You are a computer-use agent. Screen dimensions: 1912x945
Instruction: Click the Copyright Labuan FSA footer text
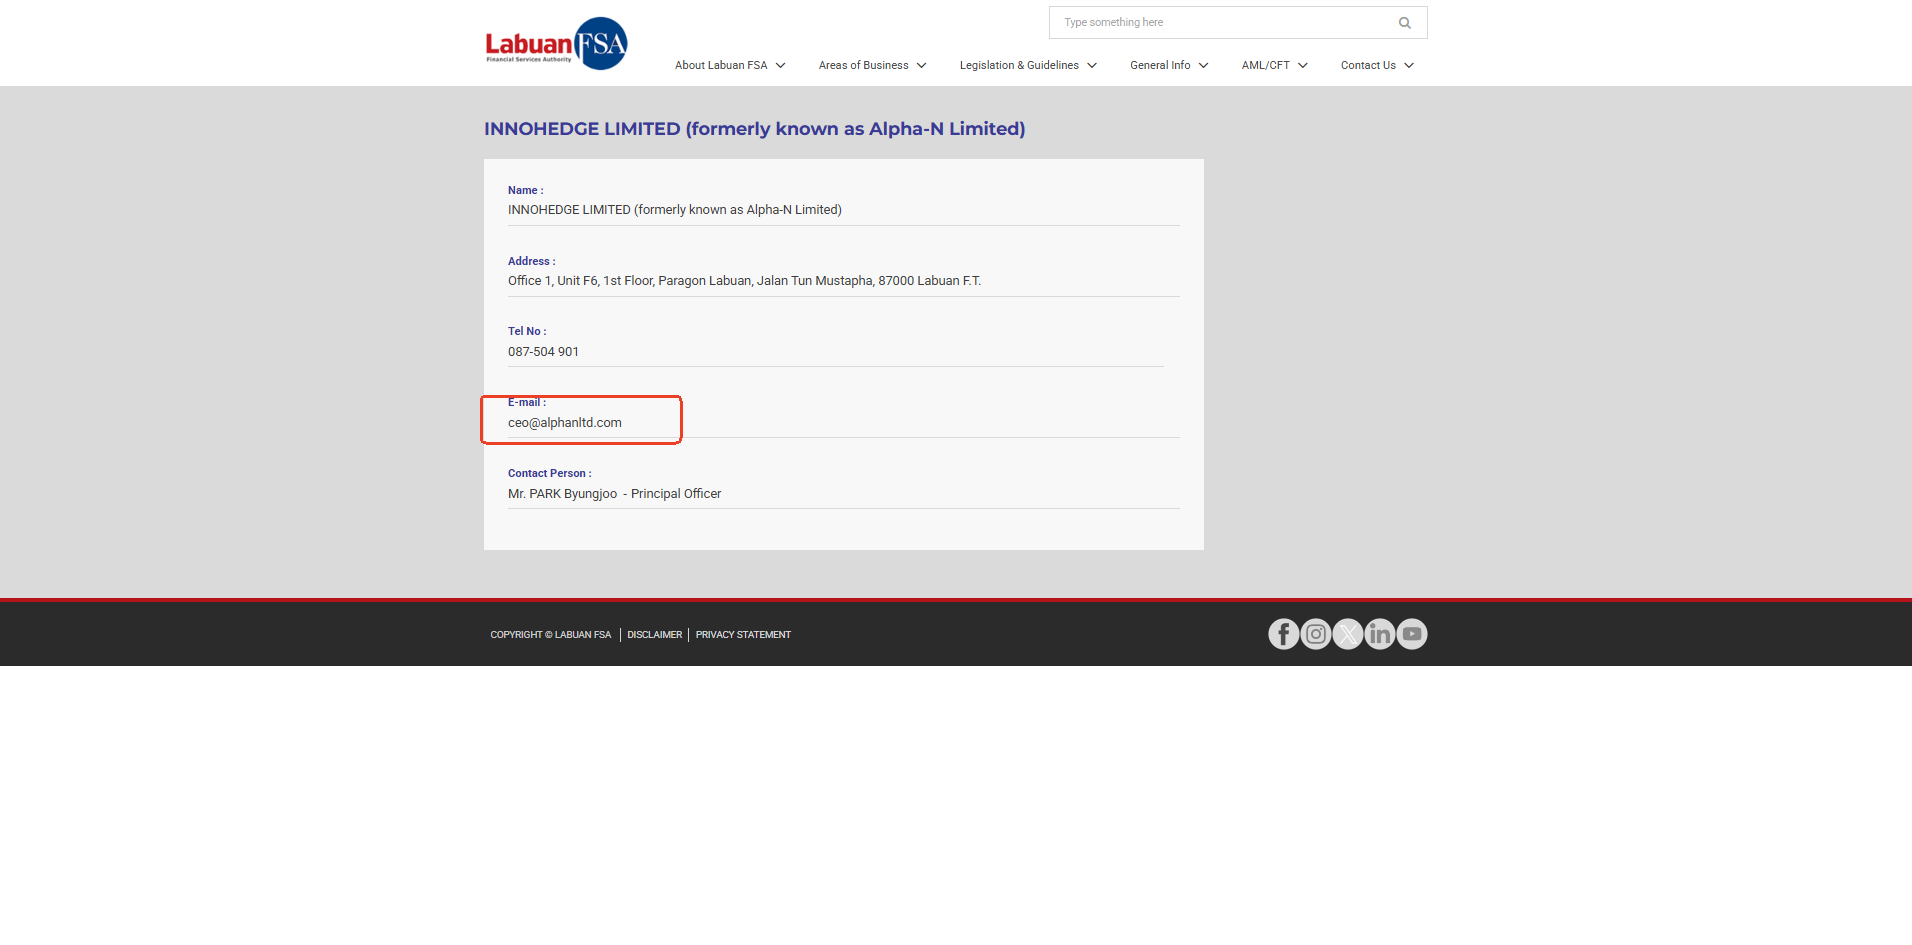point(550,635)
